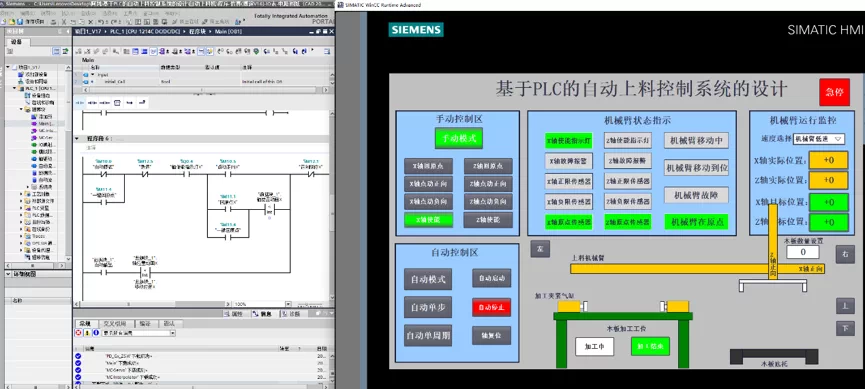Collapse project tree with arrow icon

[x=68, y=31]
